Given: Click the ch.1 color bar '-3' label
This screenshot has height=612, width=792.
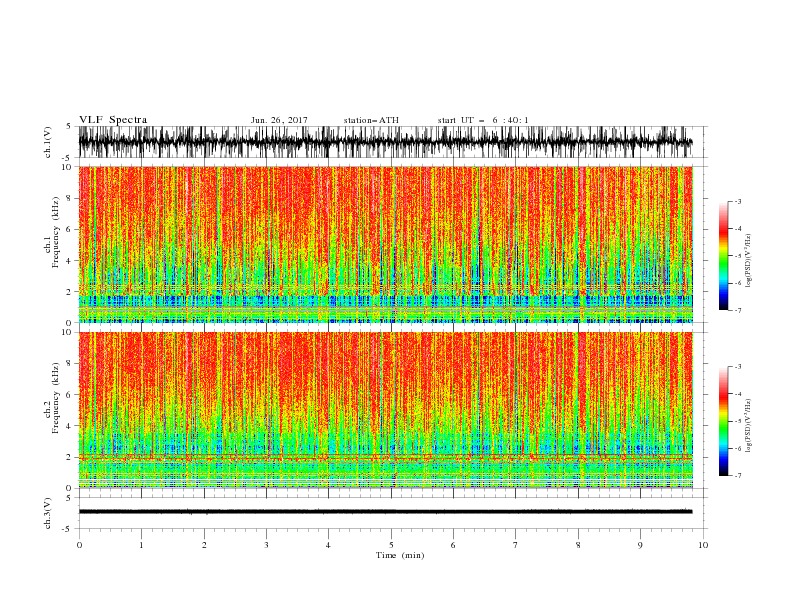Looking at the screenshot, I should click(737, 201).
